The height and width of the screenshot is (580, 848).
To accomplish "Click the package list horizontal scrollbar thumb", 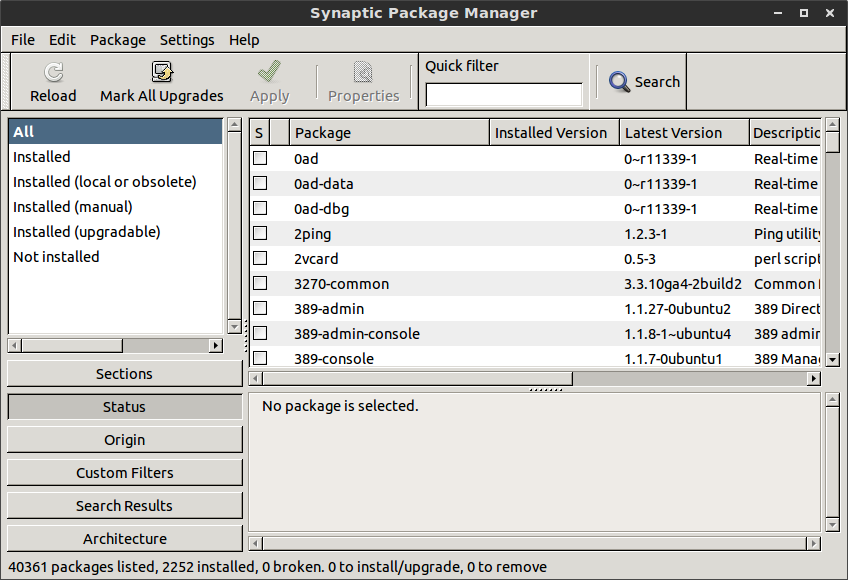I will 418,379.
